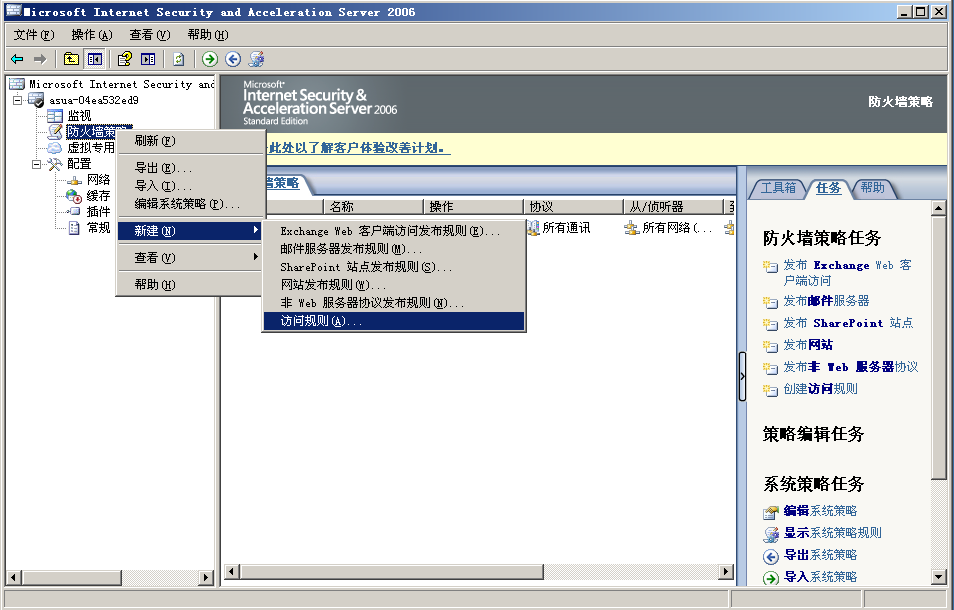
Task: Click the Properties help toolbar icon
Action: pos(125,59)
